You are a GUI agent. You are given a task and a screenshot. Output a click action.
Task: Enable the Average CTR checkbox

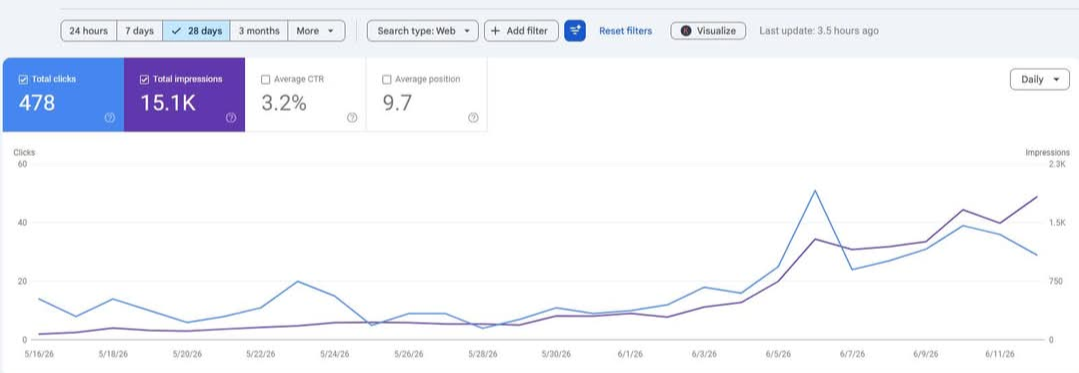coord(266,80)
